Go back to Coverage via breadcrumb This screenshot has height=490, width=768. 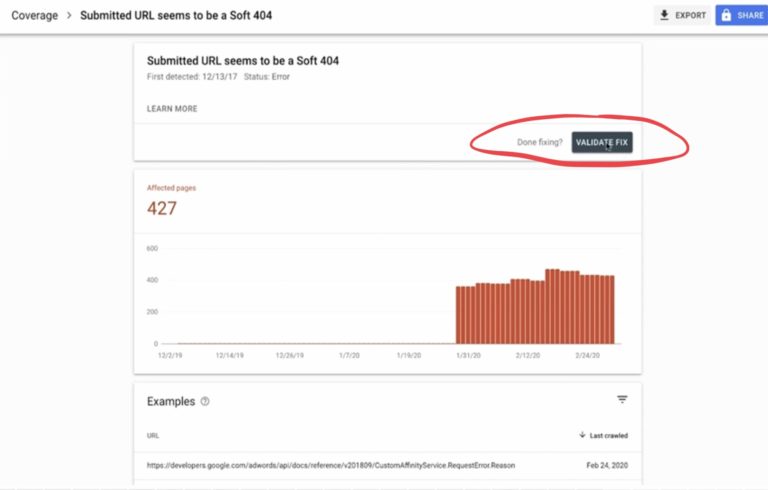pyautogui.click(x=34, y=16)
